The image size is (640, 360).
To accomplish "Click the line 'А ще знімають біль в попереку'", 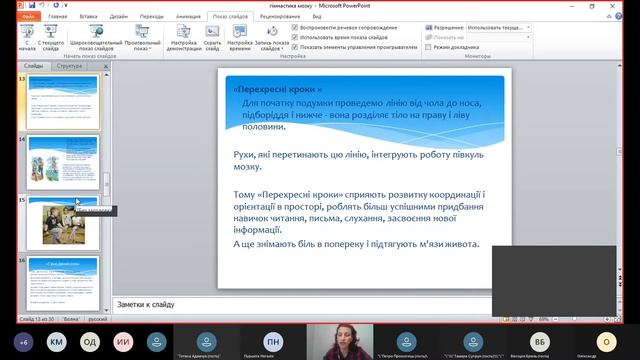I will pyautogui.click(x=356, y=244).
